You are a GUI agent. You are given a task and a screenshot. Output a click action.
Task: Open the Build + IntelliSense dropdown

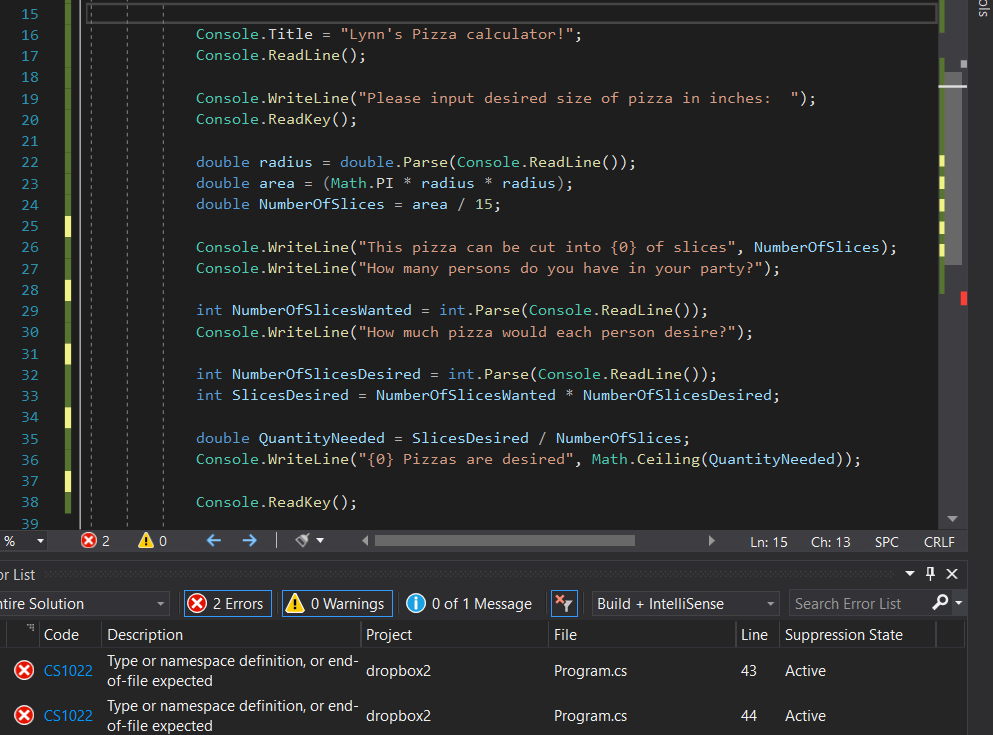point(683,603)
